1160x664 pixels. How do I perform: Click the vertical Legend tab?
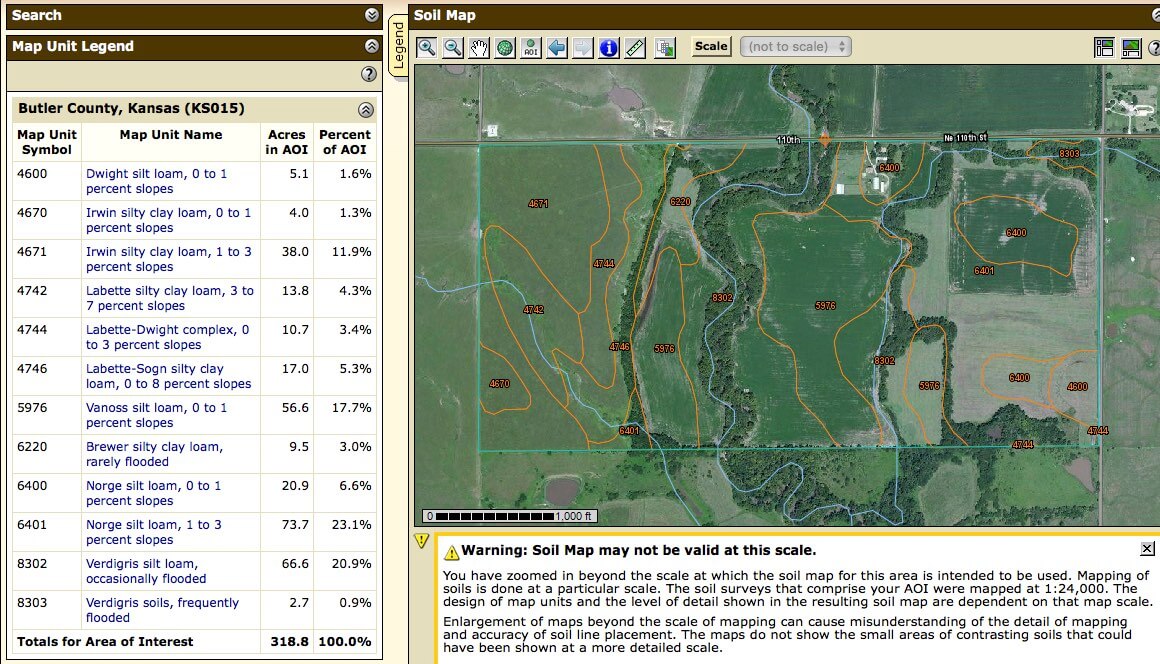tap(397, 45)
